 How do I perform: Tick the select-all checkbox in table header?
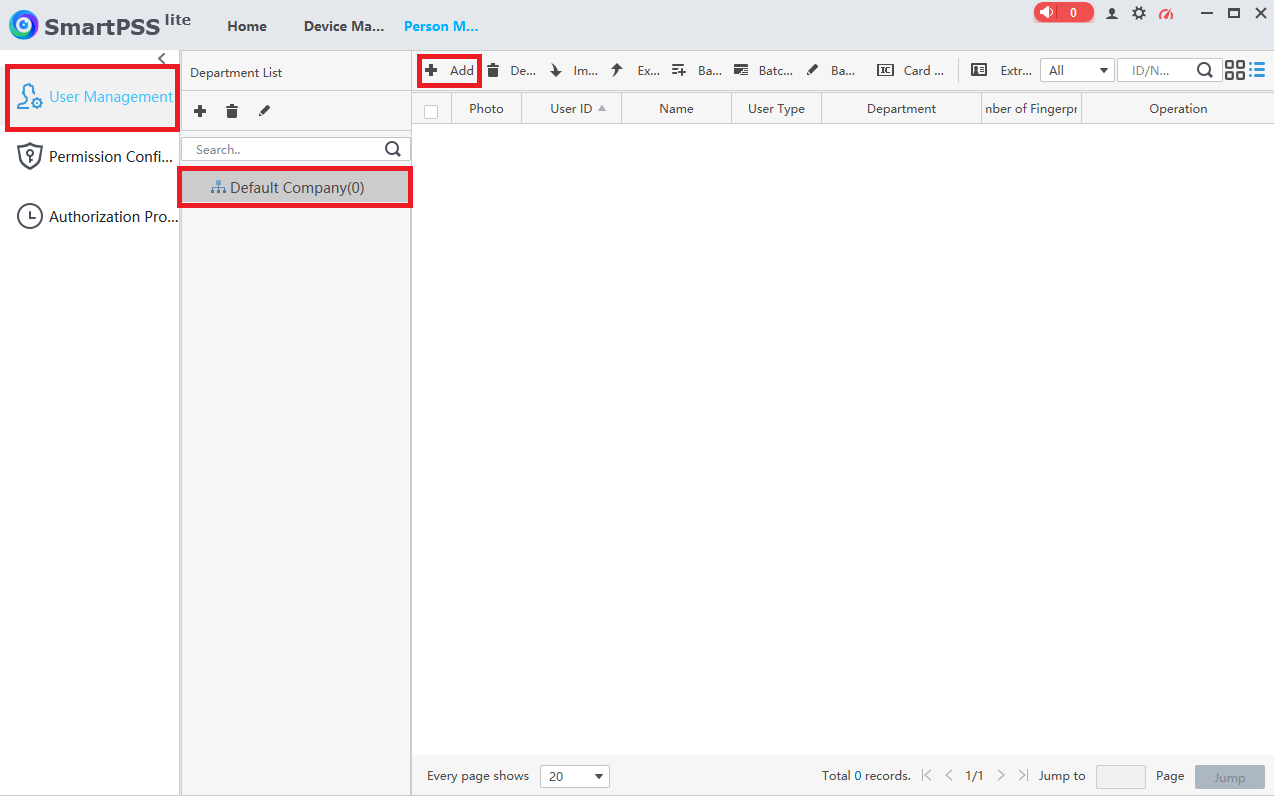coord(431,111)
